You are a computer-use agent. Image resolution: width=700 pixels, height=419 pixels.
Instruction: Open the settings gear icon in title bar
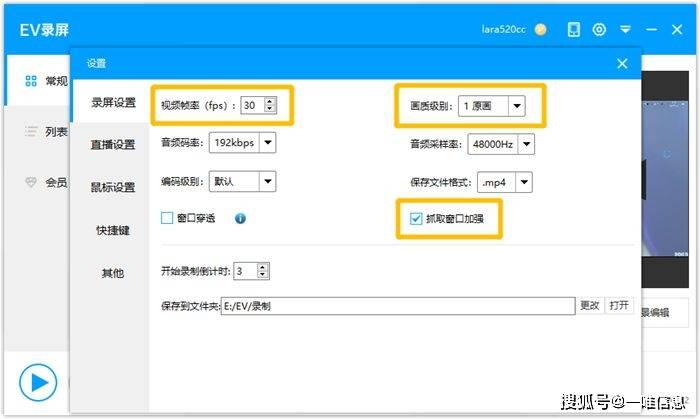coord(599,29)
